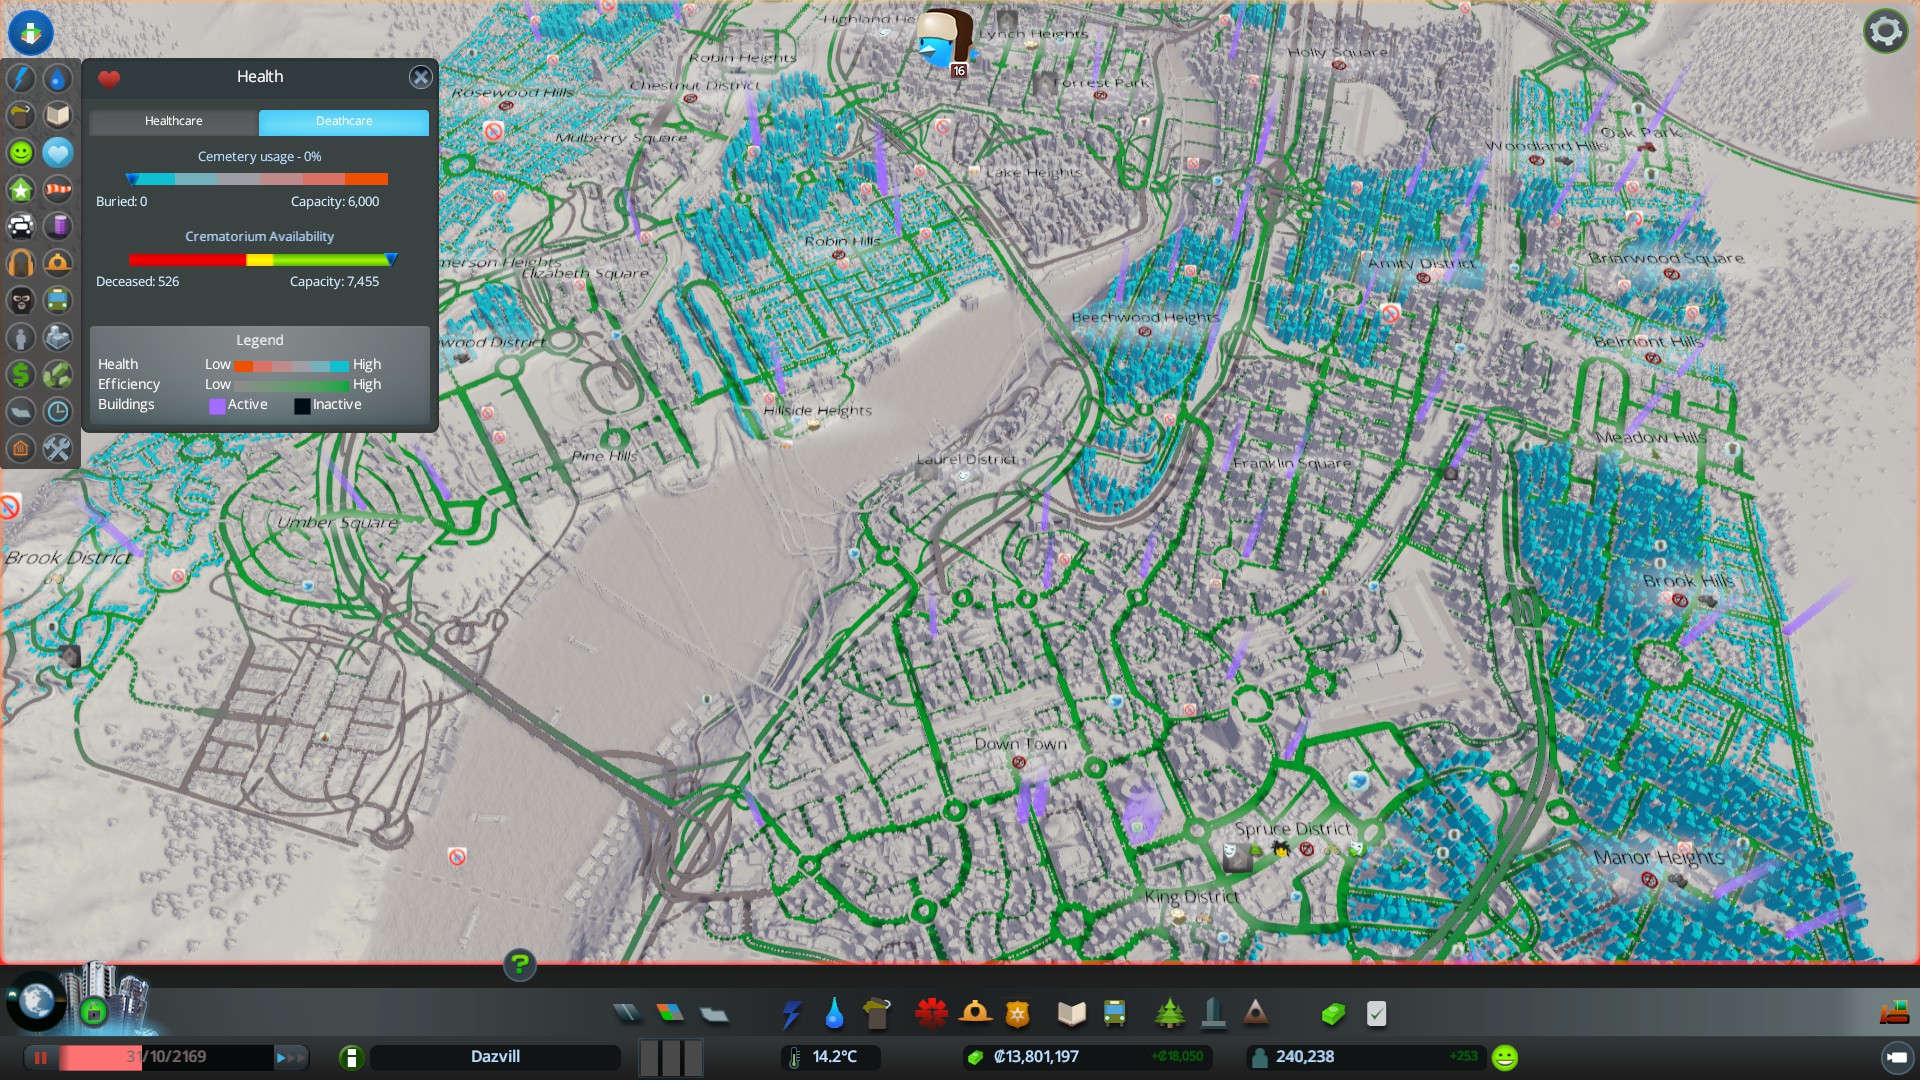Open the Electricity info view

21,78
